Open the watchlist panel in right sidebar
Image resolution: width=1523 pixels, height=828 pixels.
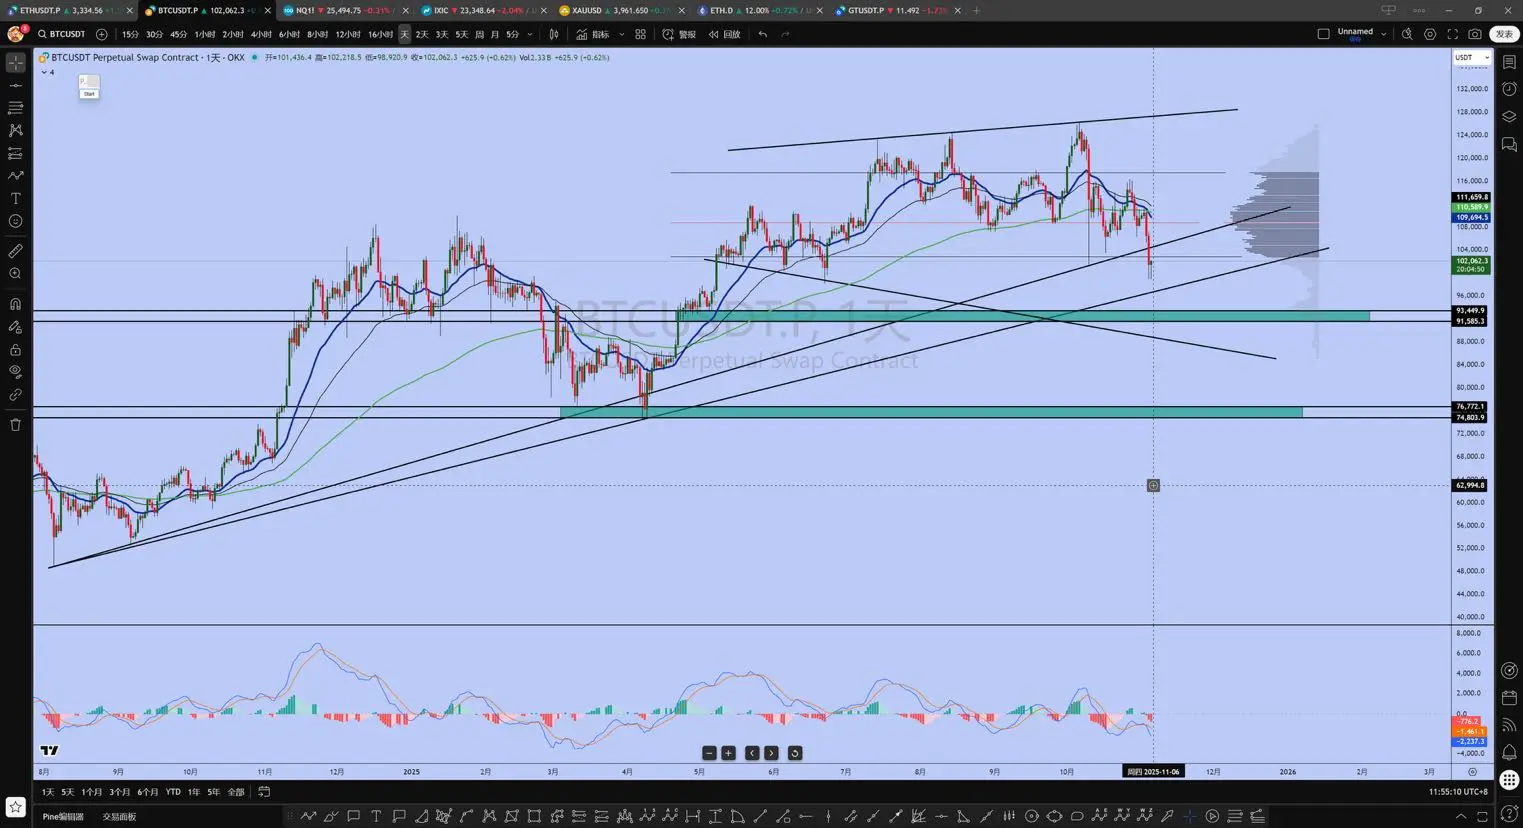click(x=1509, y=63)
